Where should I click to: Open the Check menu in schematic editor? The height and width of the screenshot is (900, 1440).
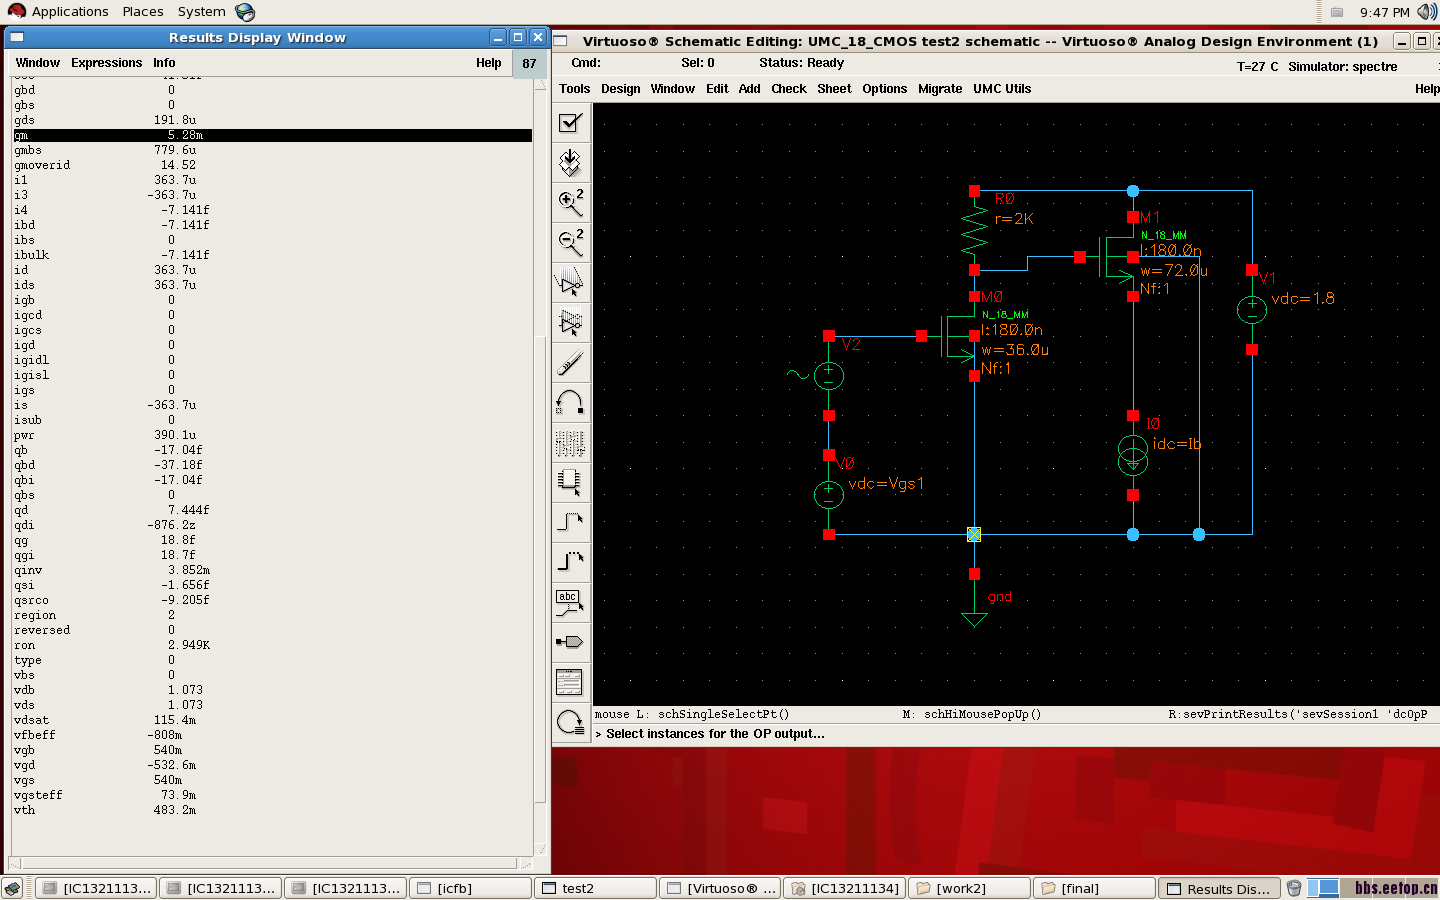click(788, 89)
